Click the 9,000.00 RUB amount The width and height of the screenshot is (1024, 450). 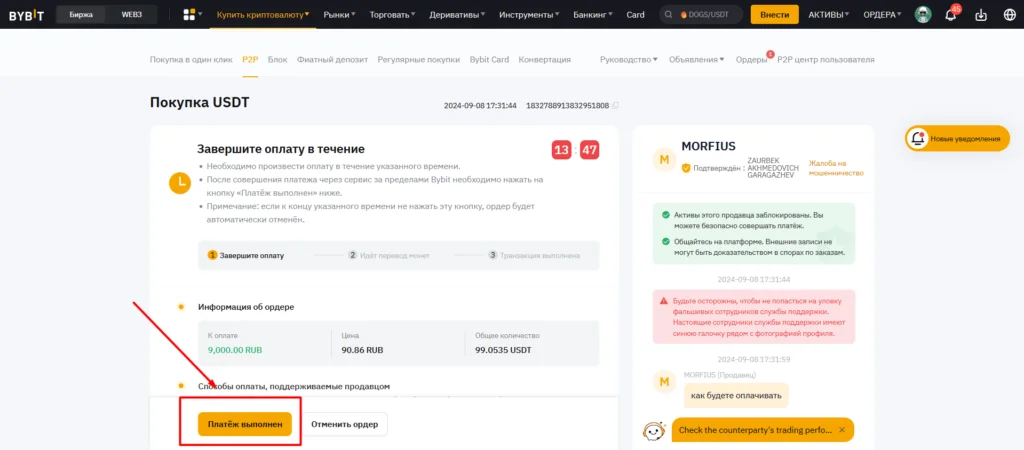coord(234,350)
